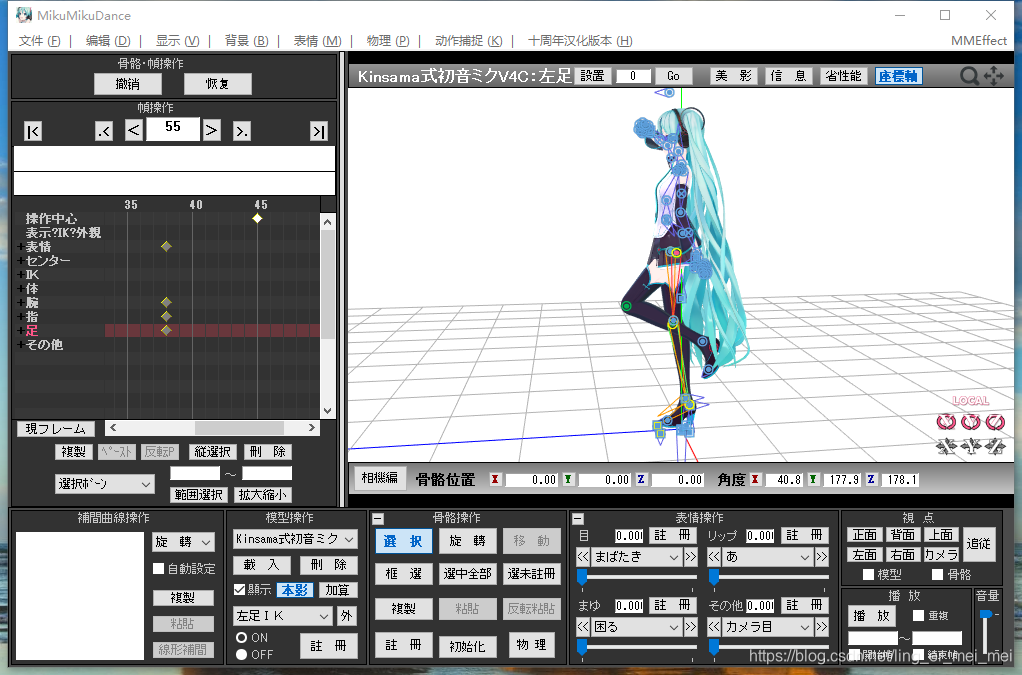Open the 旋轉 interpolation curve dropdown
This screenshot has width=1022, height=675.
tap(183, 541)
